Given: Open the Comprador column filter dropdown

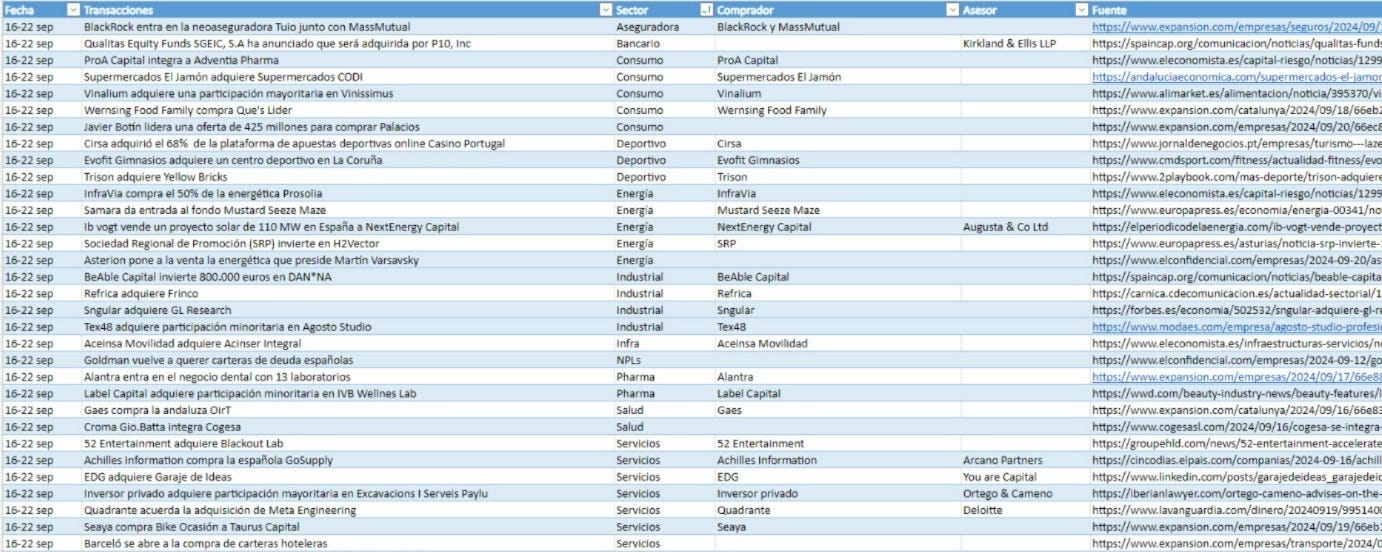Looking at the screenshot, I should click(x=953, y=9).
